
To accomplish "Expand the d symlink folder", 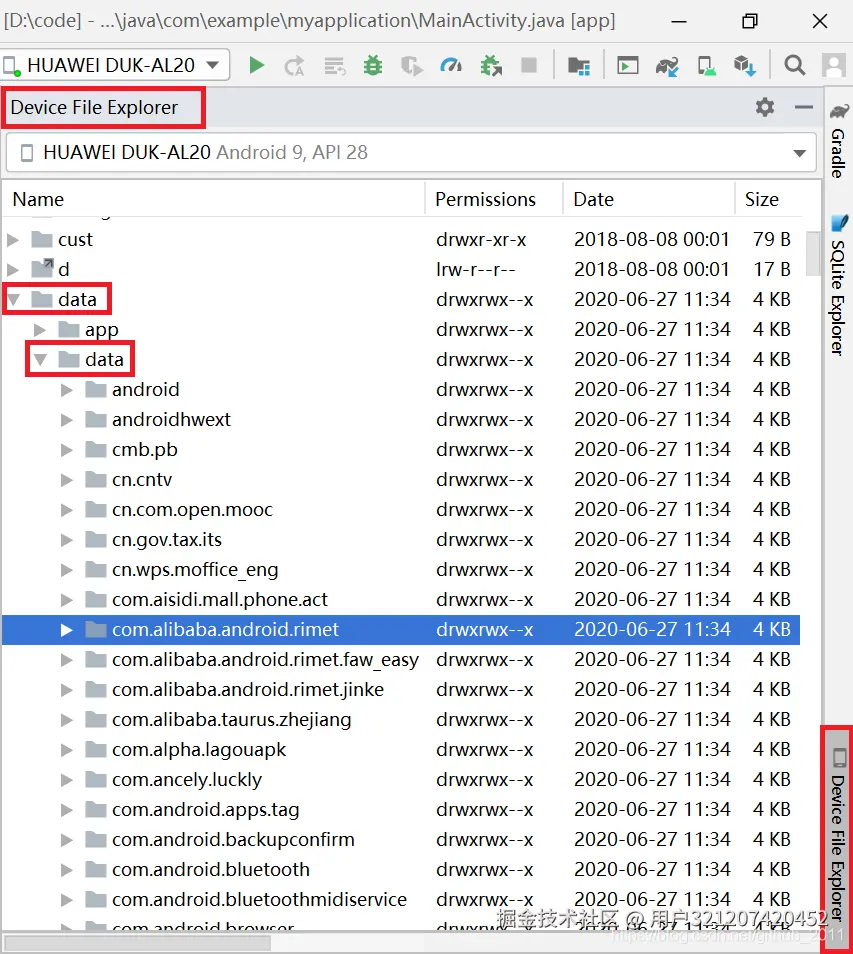I will click(x=13, y=270).
